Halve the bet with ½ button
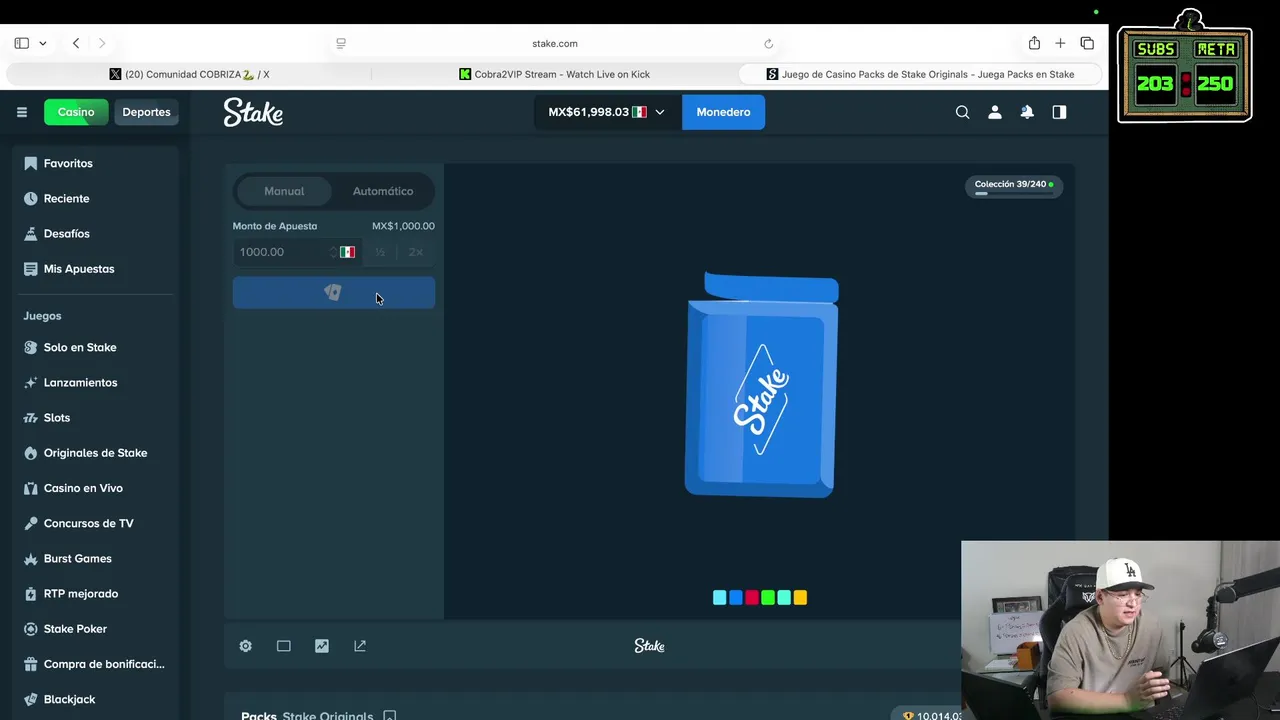The width and height of the screenshot is (1280, 720). click(x=380, y=252)
